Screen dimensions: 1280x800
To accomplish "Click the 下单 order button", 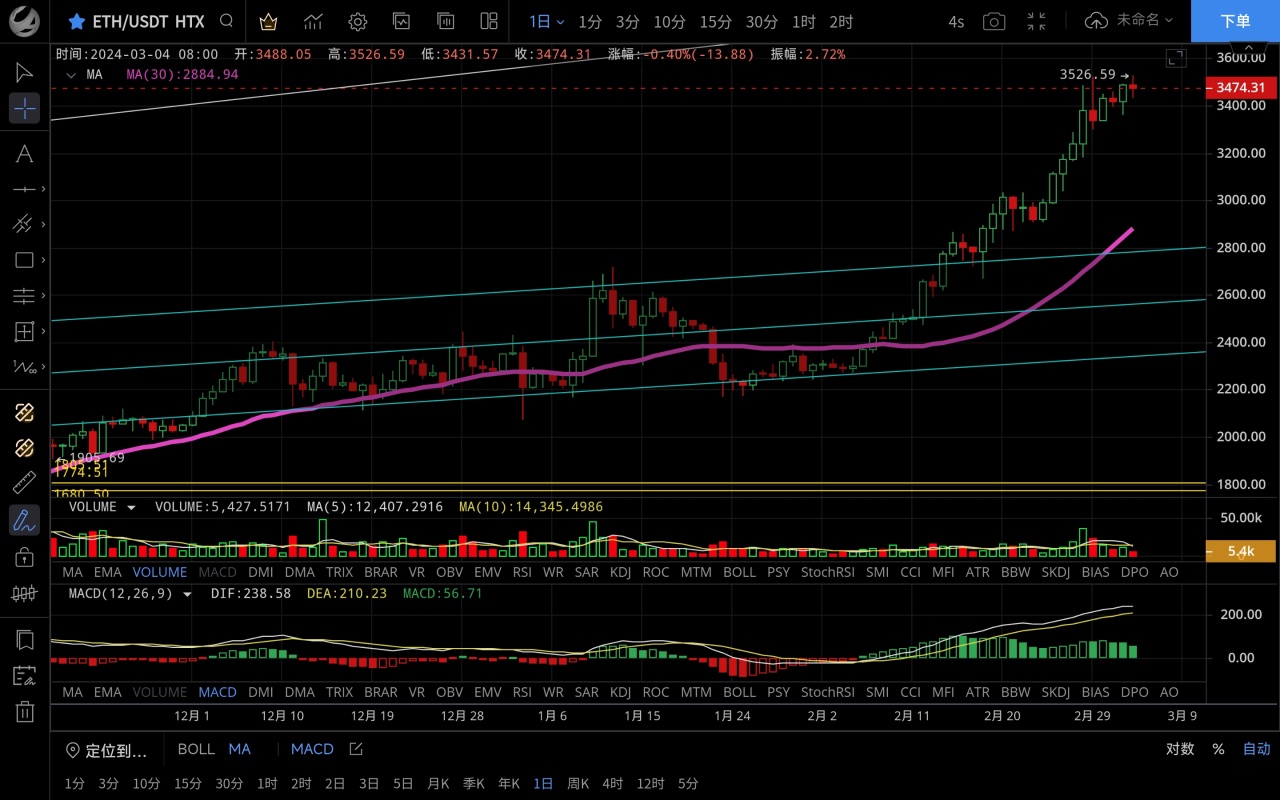I will pyautogui.click(x=1235, y=21).
